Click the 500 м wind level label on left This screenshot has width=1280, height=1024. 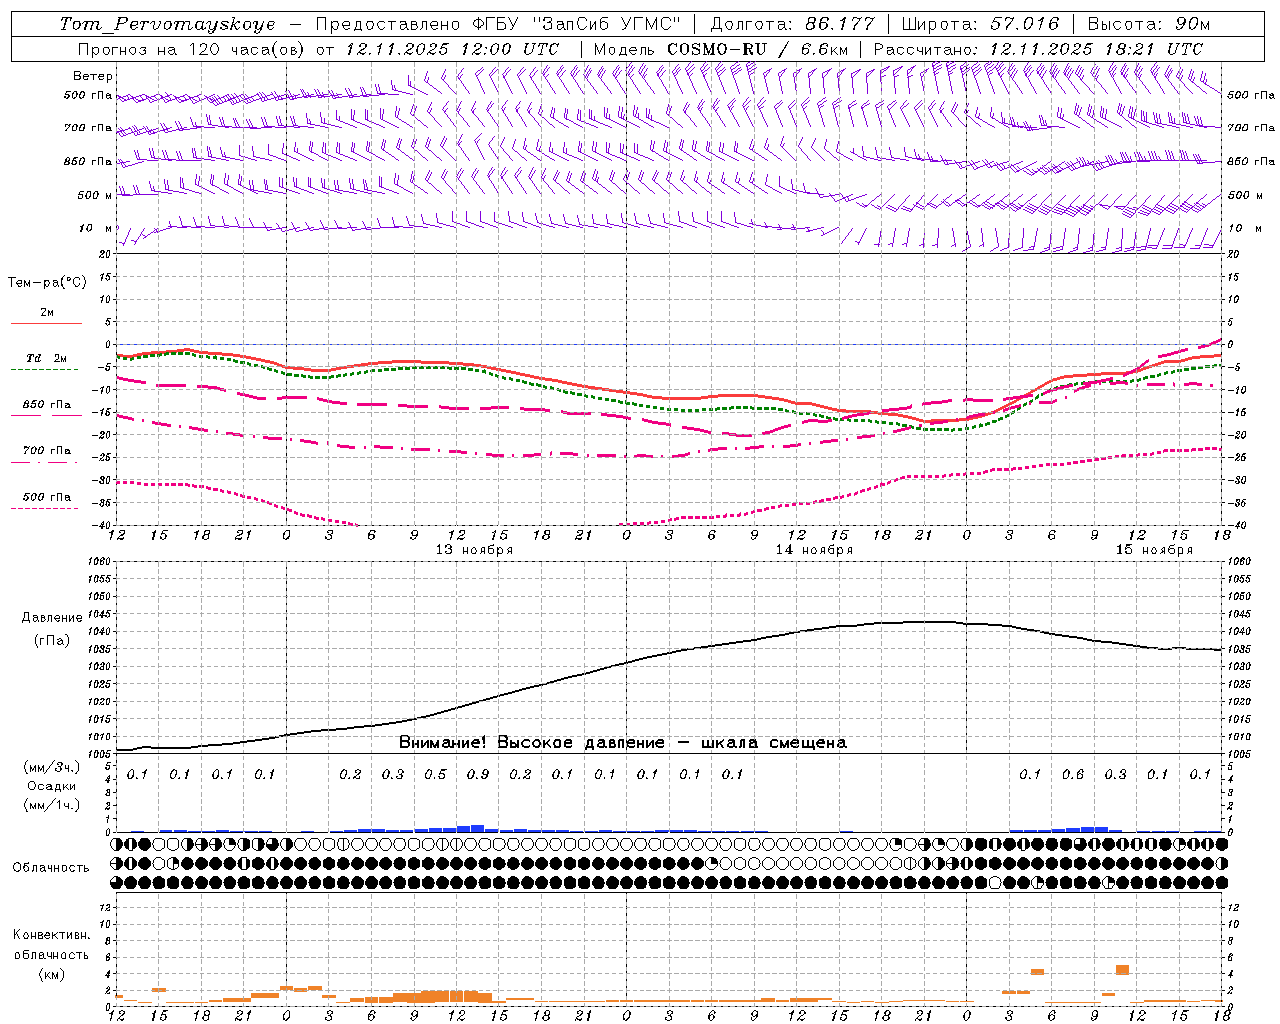(94, 195)
